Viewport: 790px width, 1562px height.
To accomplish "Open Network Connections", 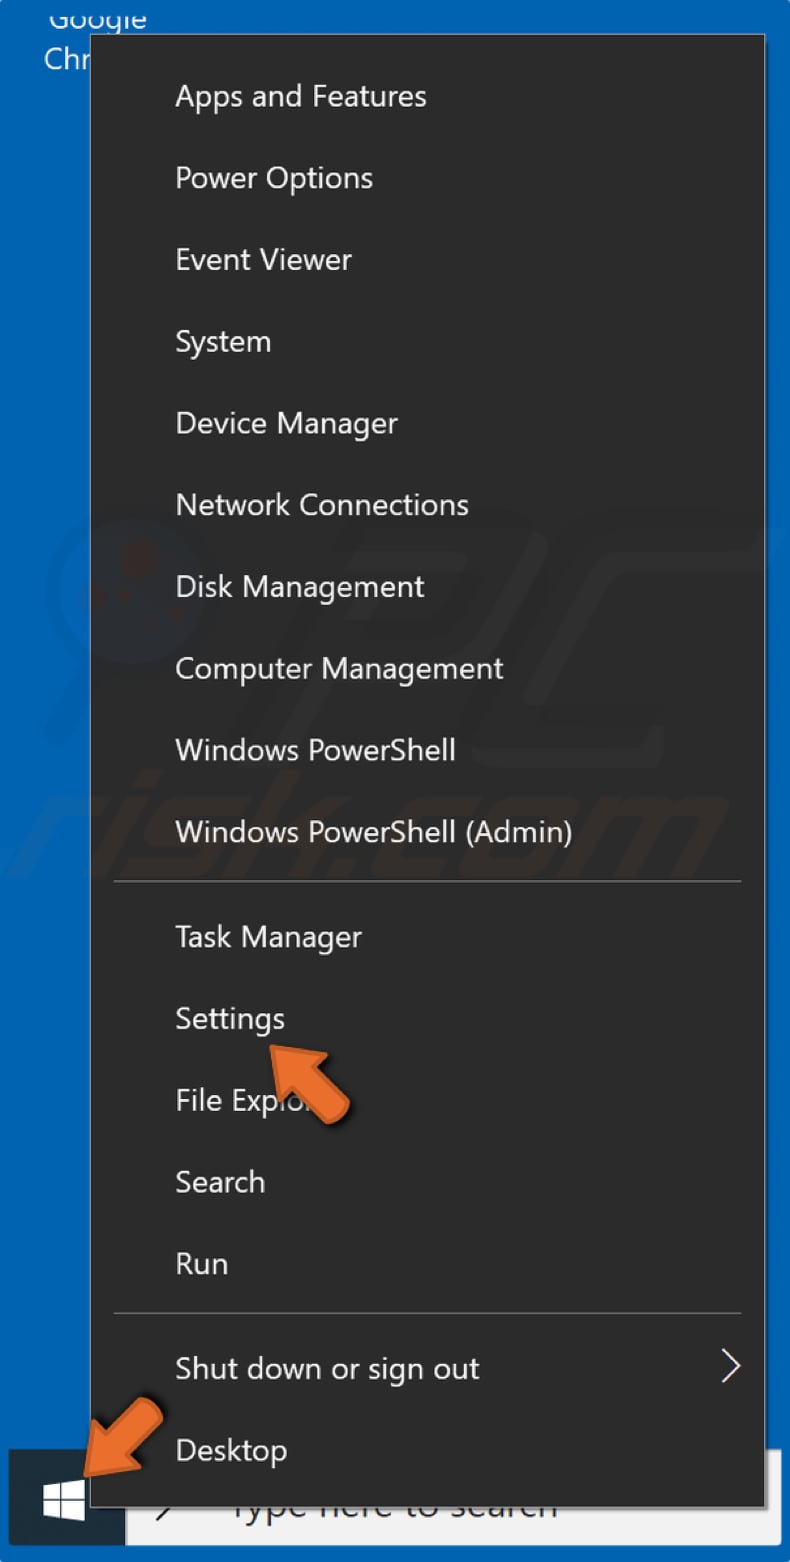I will [x=321, y=505].
